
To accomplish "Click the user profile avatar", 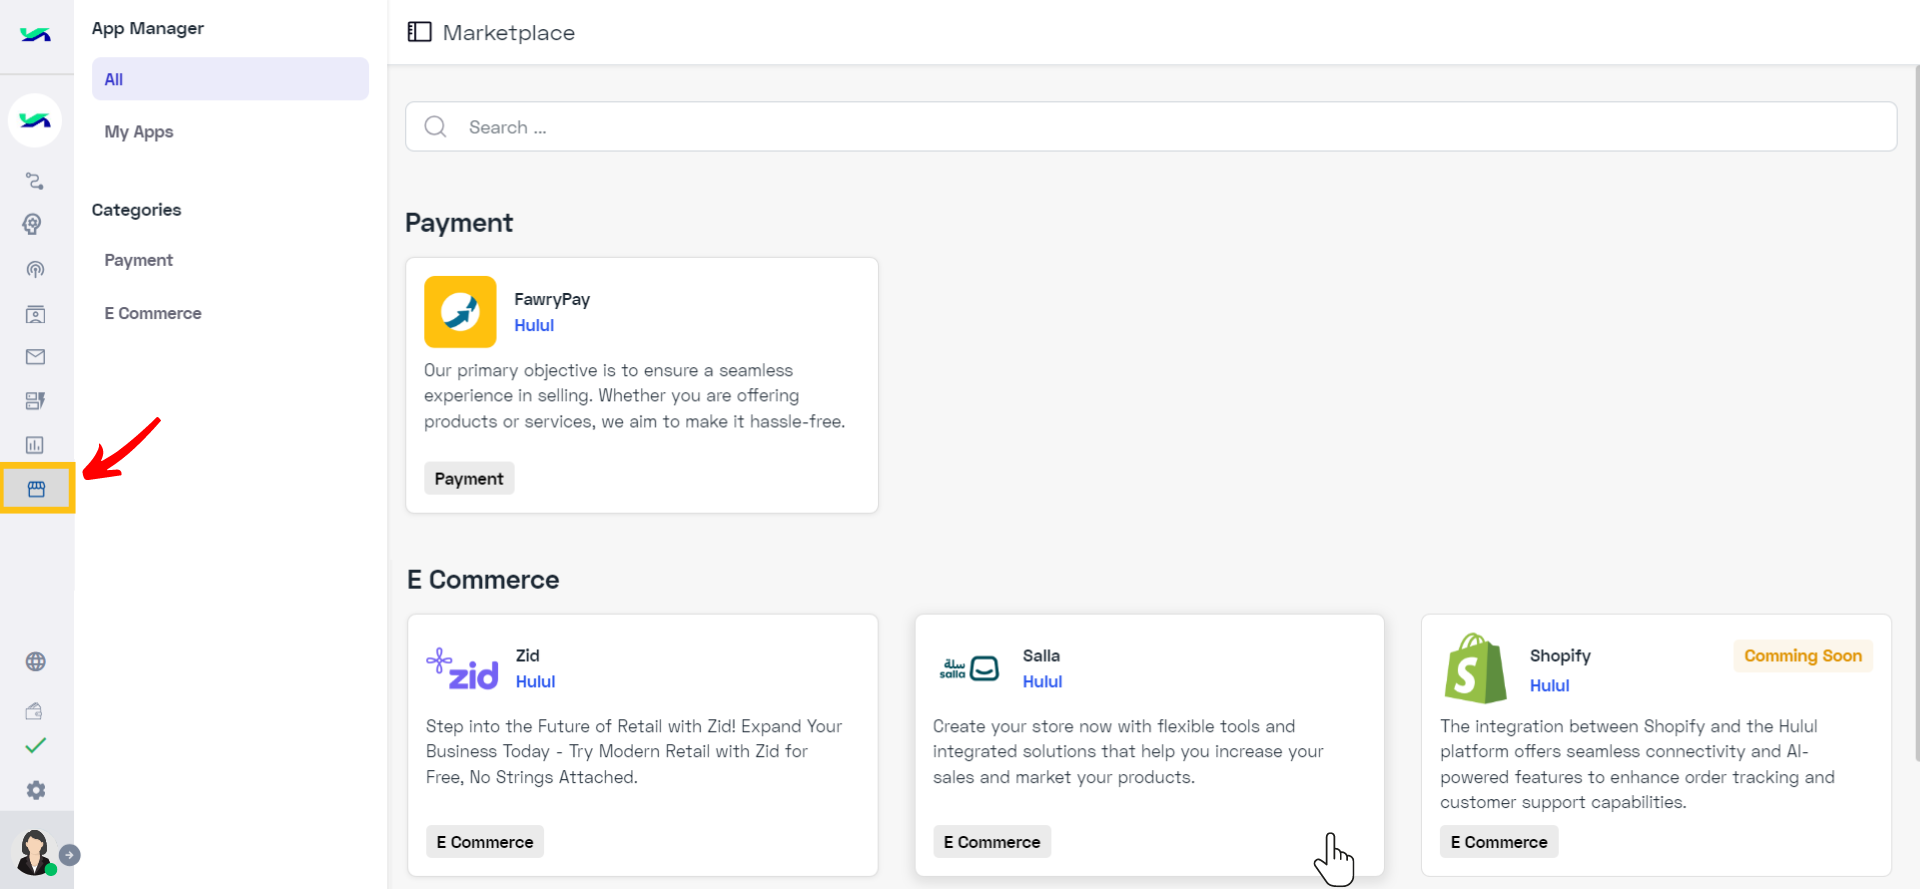I will (33, 852).
